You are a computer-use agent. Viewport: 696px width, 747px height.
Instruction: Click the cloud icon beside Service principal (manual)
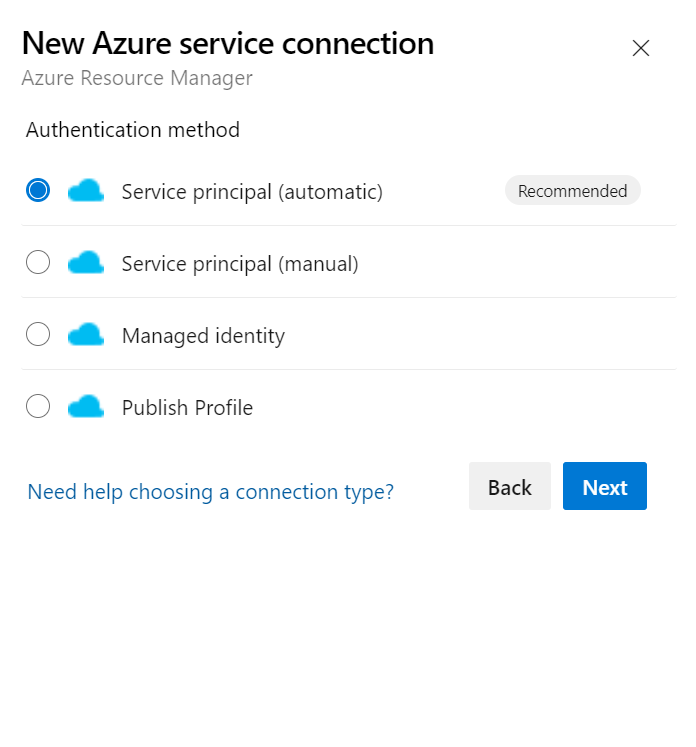point(86,263)
